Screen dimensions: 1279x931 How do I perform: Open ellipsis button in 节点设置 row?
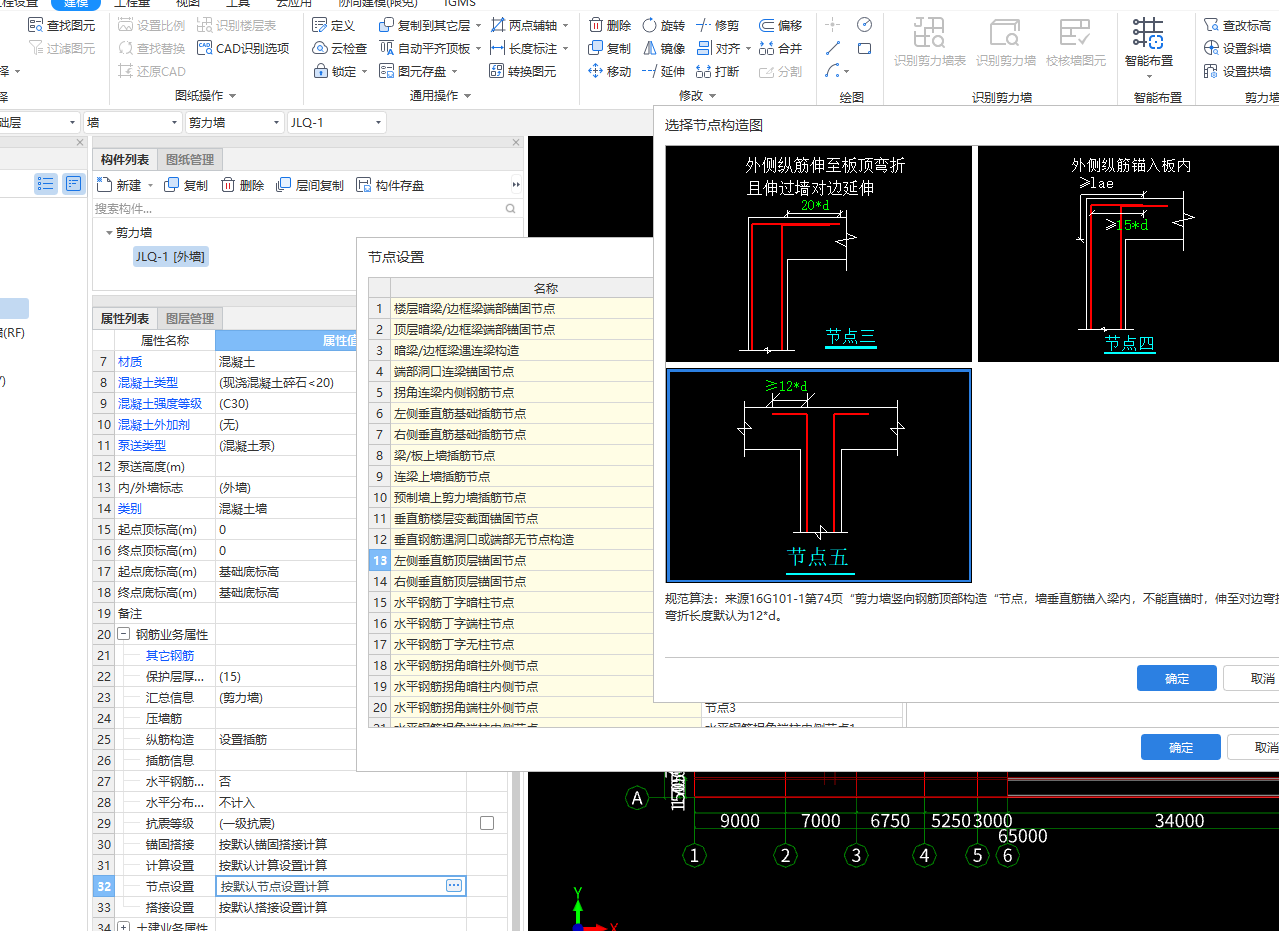[x=454, y=886]
